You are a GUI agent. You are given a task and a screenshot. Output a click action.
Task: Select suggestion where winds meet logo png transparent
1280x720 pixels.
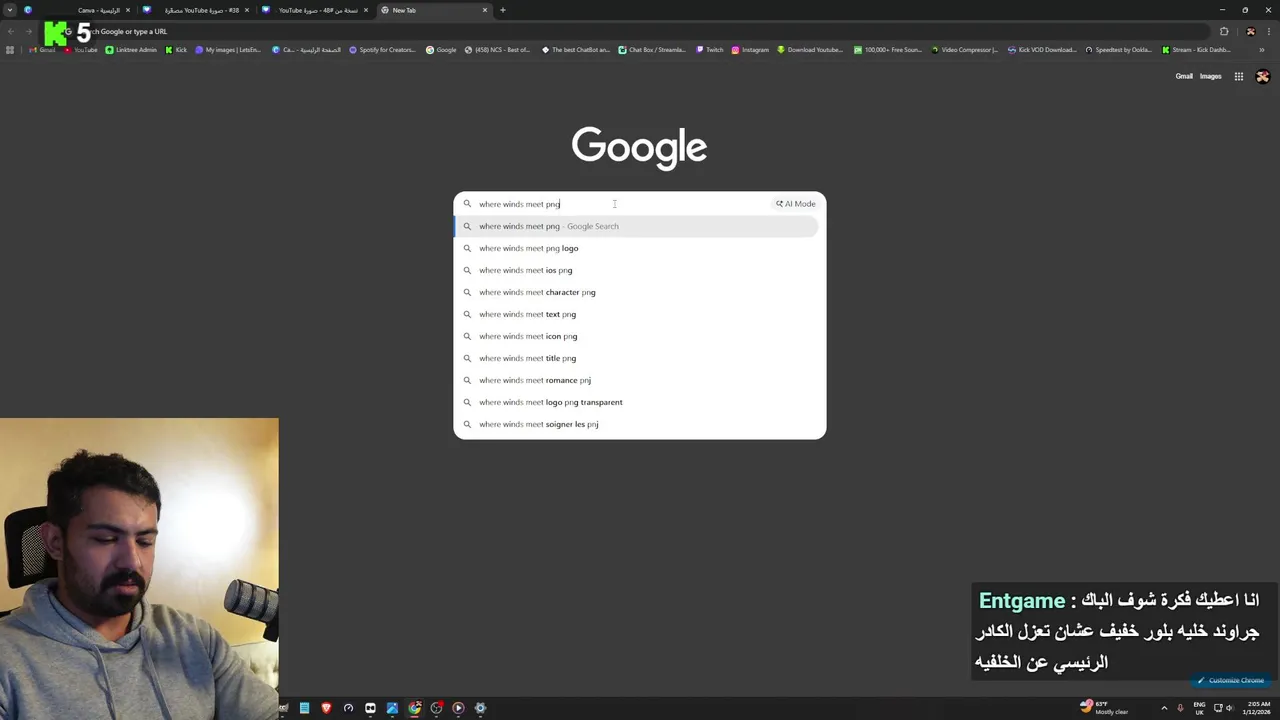637,402
